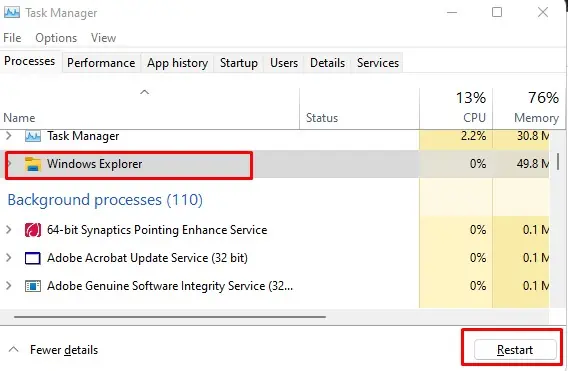Maximize the Task Manager window
This screenshot has height=371, width=568.
coord(497,13)
